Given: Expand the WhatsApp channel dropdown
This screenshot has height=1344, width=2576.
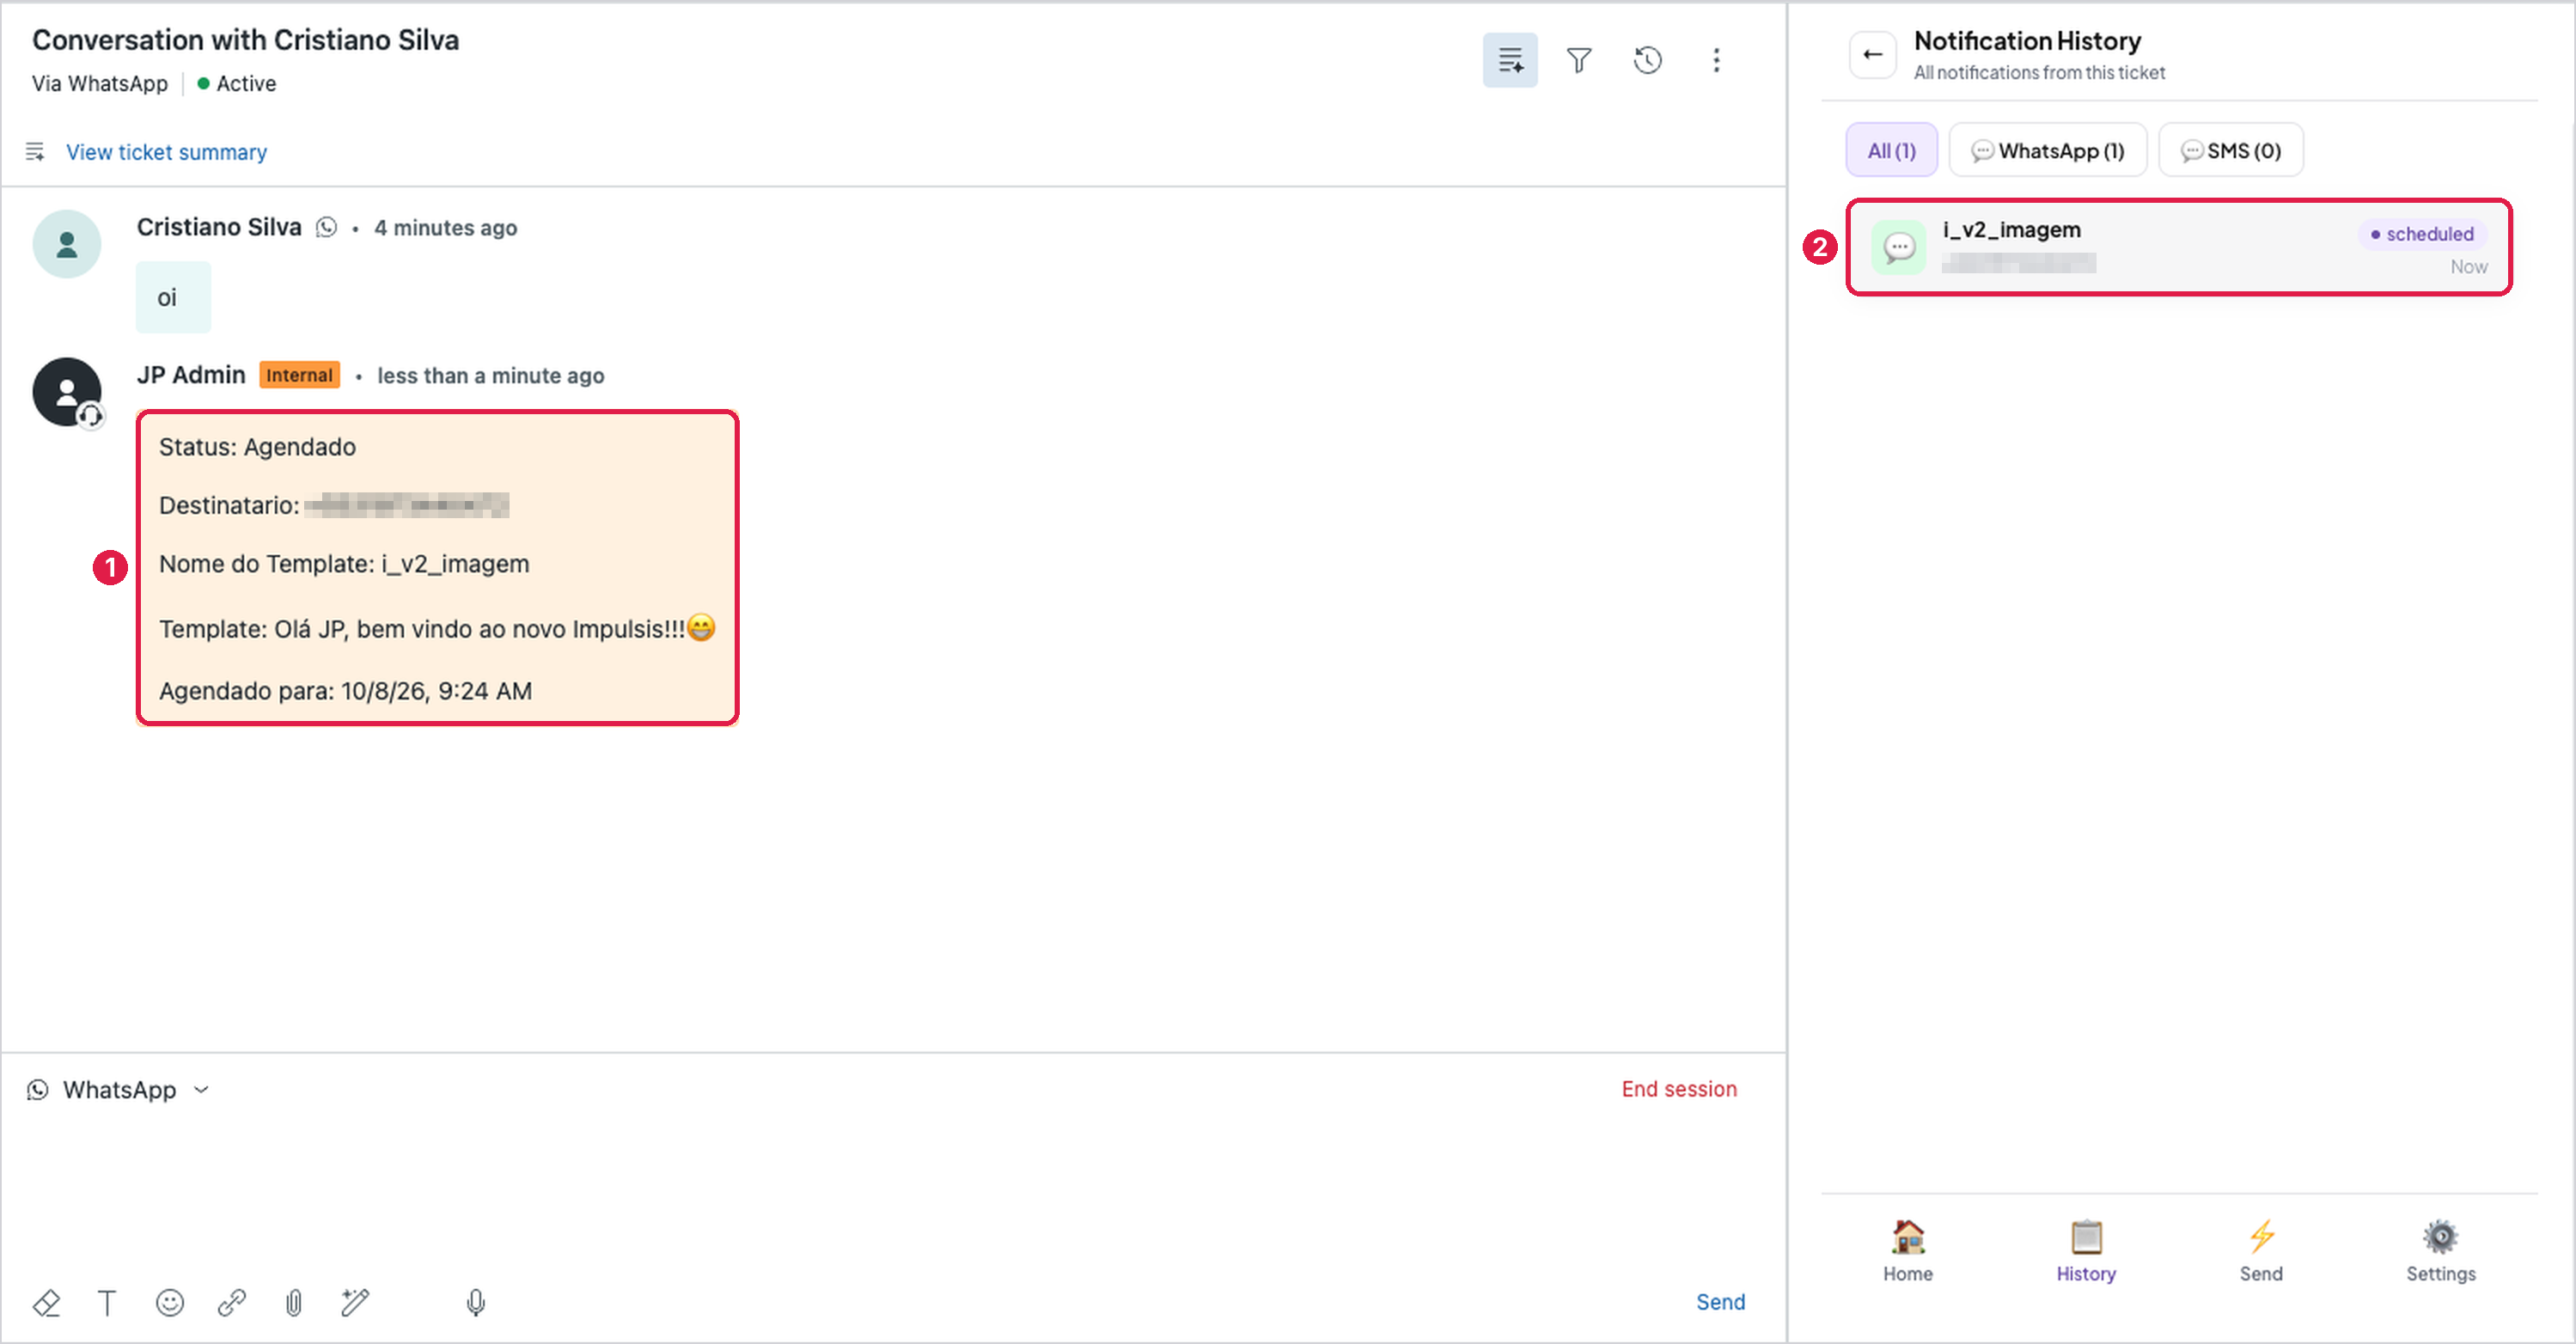Looking at the screenshot, I should click(119, 1089).
